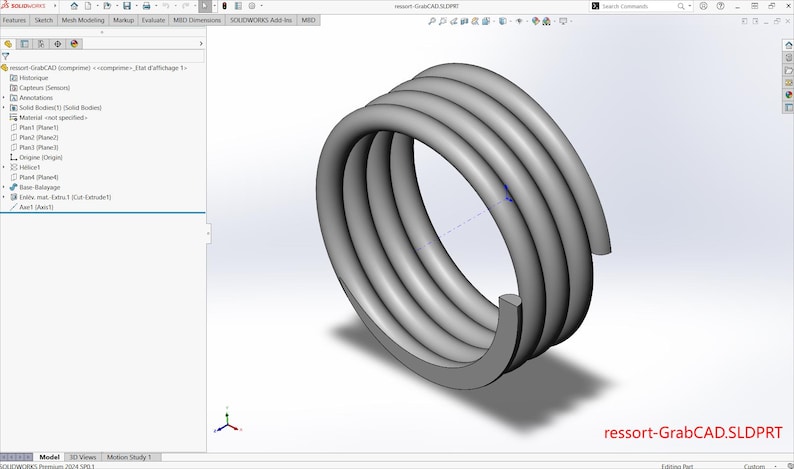The width and height of the screenshot is (794, 469).
Task: Click the Display Style cube icon
Action: [x=502, y=21]
